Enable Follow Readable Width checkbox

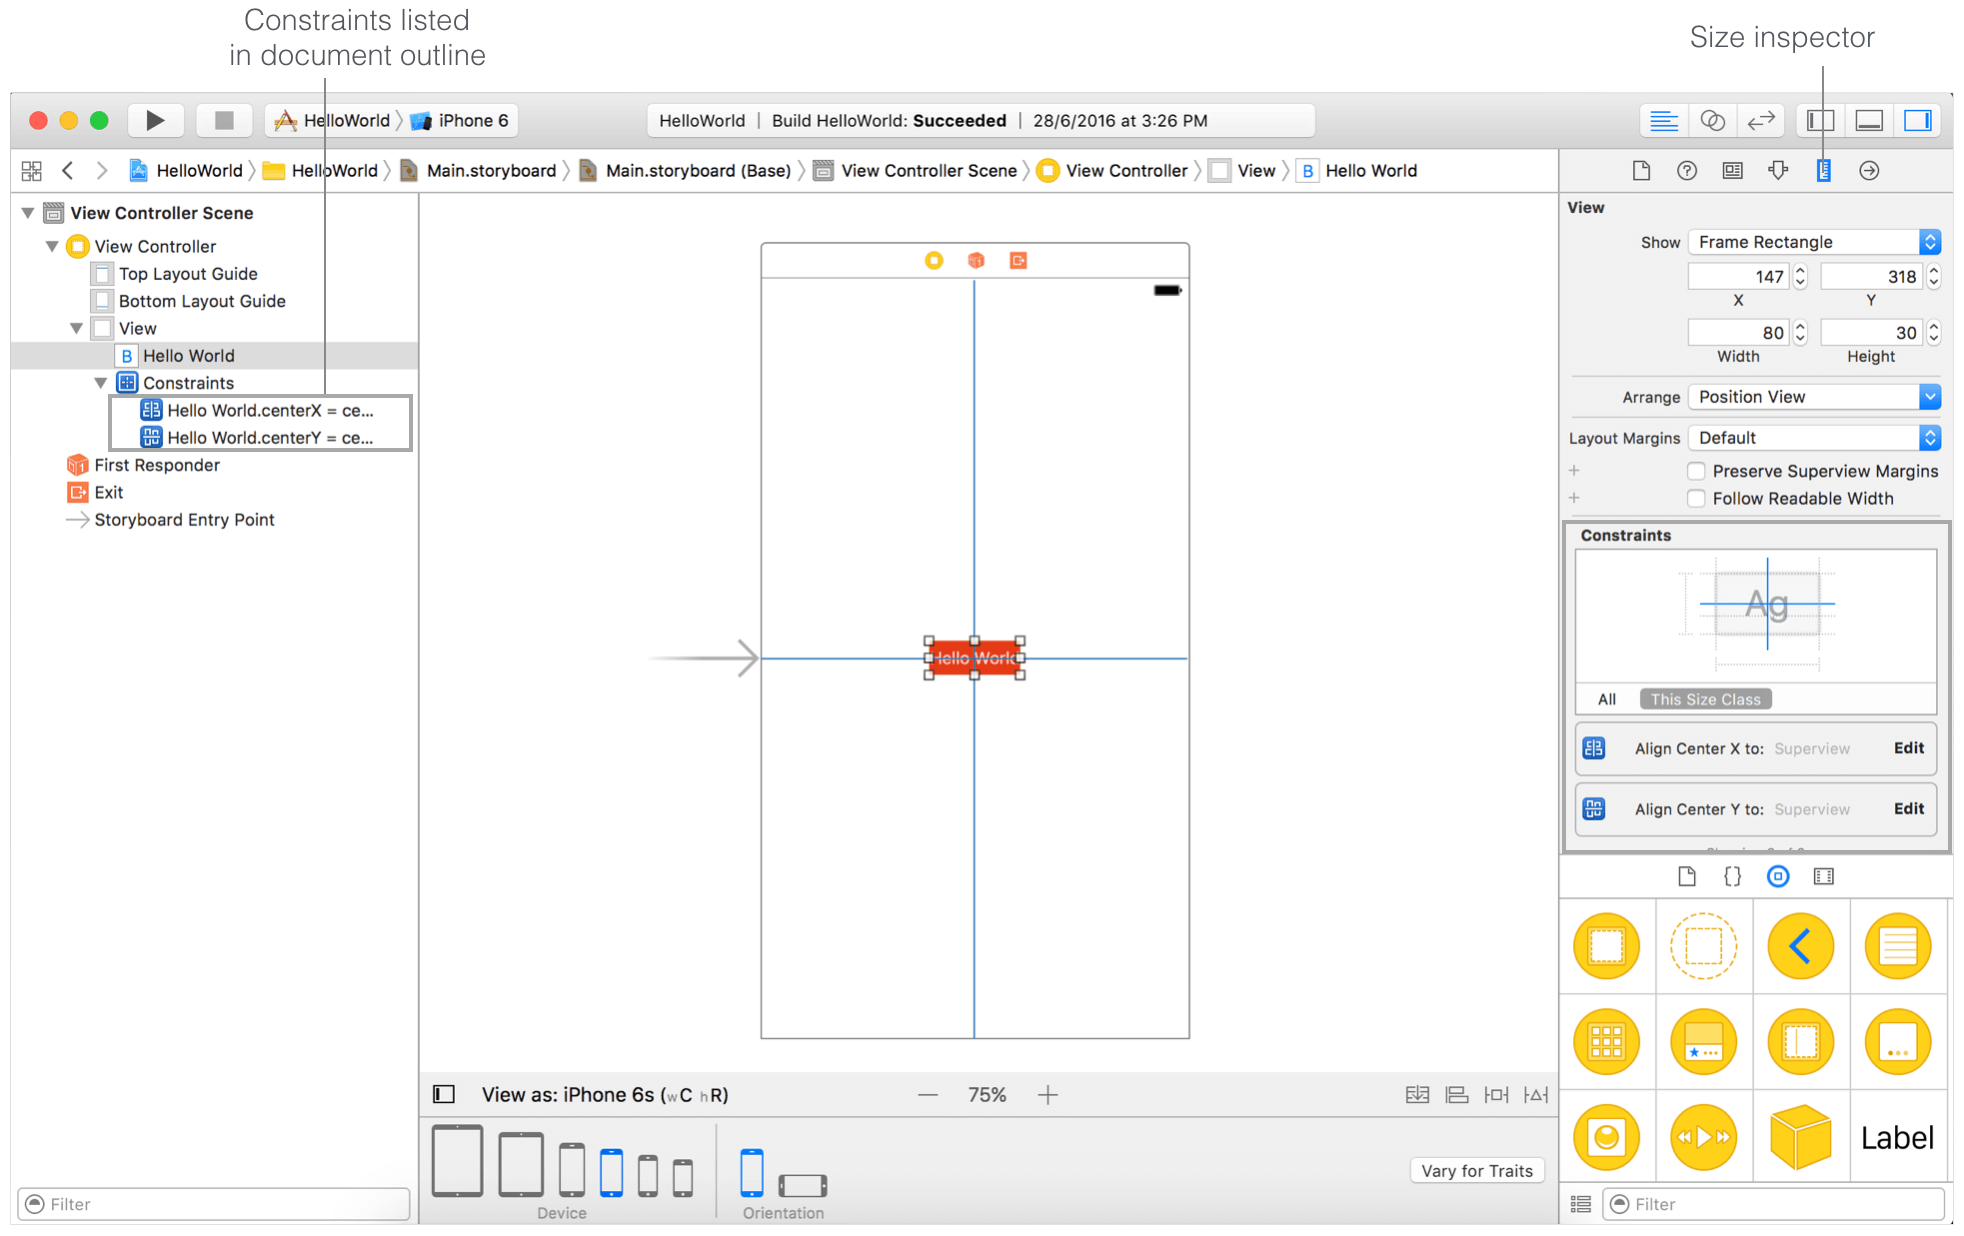1696,498
